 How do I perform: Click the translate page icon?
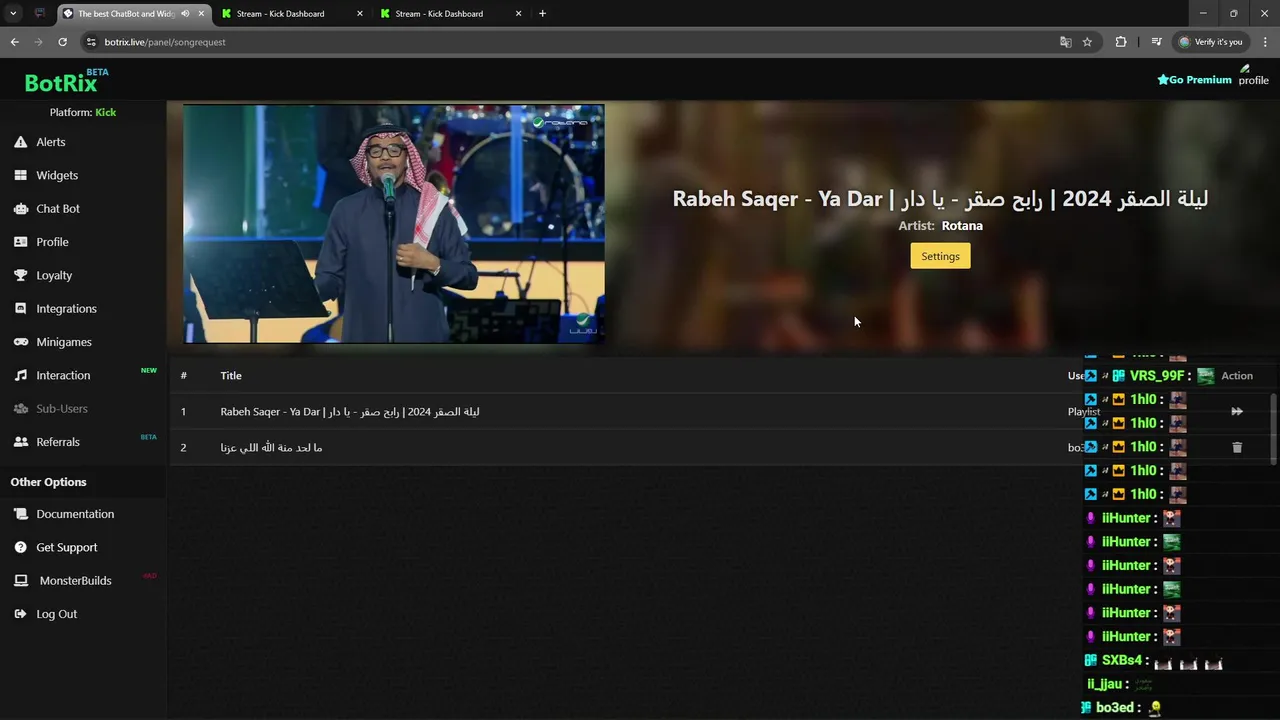[1065, 42]
